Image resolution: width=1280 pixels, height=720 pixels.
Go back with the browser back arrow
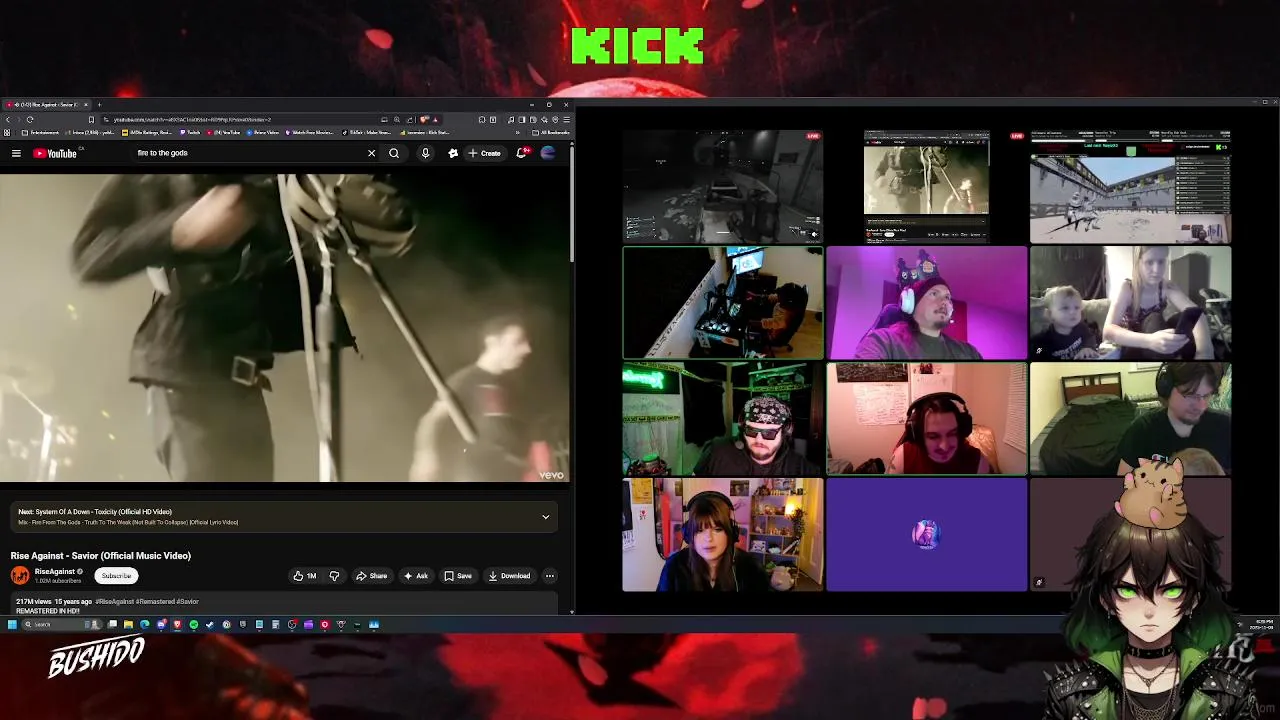click(x=8, y=119)
